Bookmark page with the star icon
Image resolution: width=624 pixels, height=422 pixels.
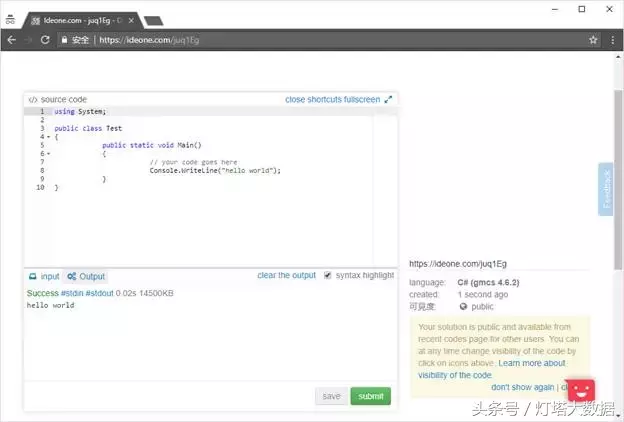[593, 40]
